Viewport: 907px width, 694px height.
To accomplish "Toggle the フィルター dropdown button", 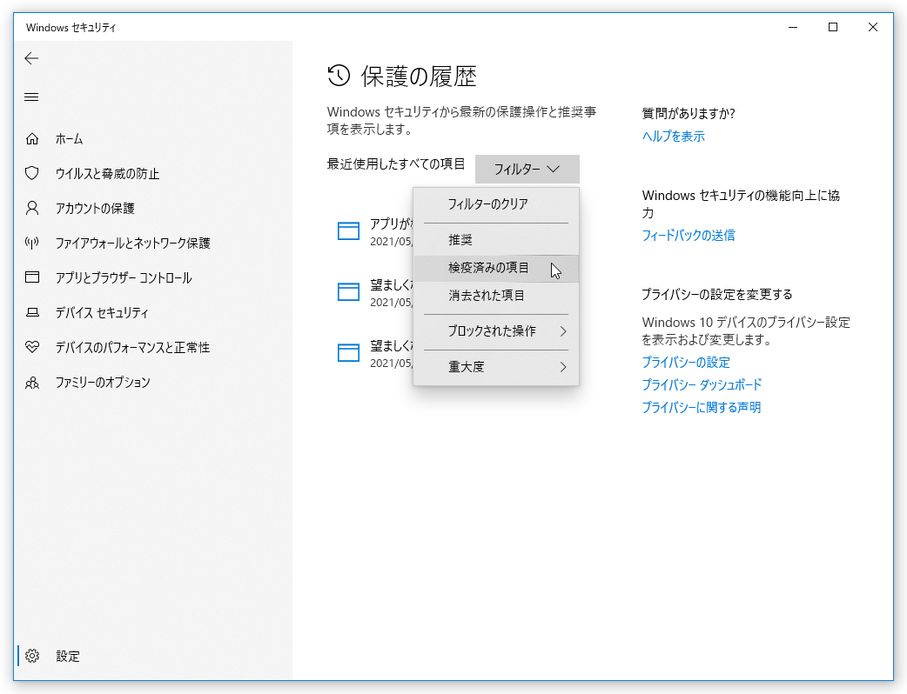I will pyautogui.click(x=527, y=169).
